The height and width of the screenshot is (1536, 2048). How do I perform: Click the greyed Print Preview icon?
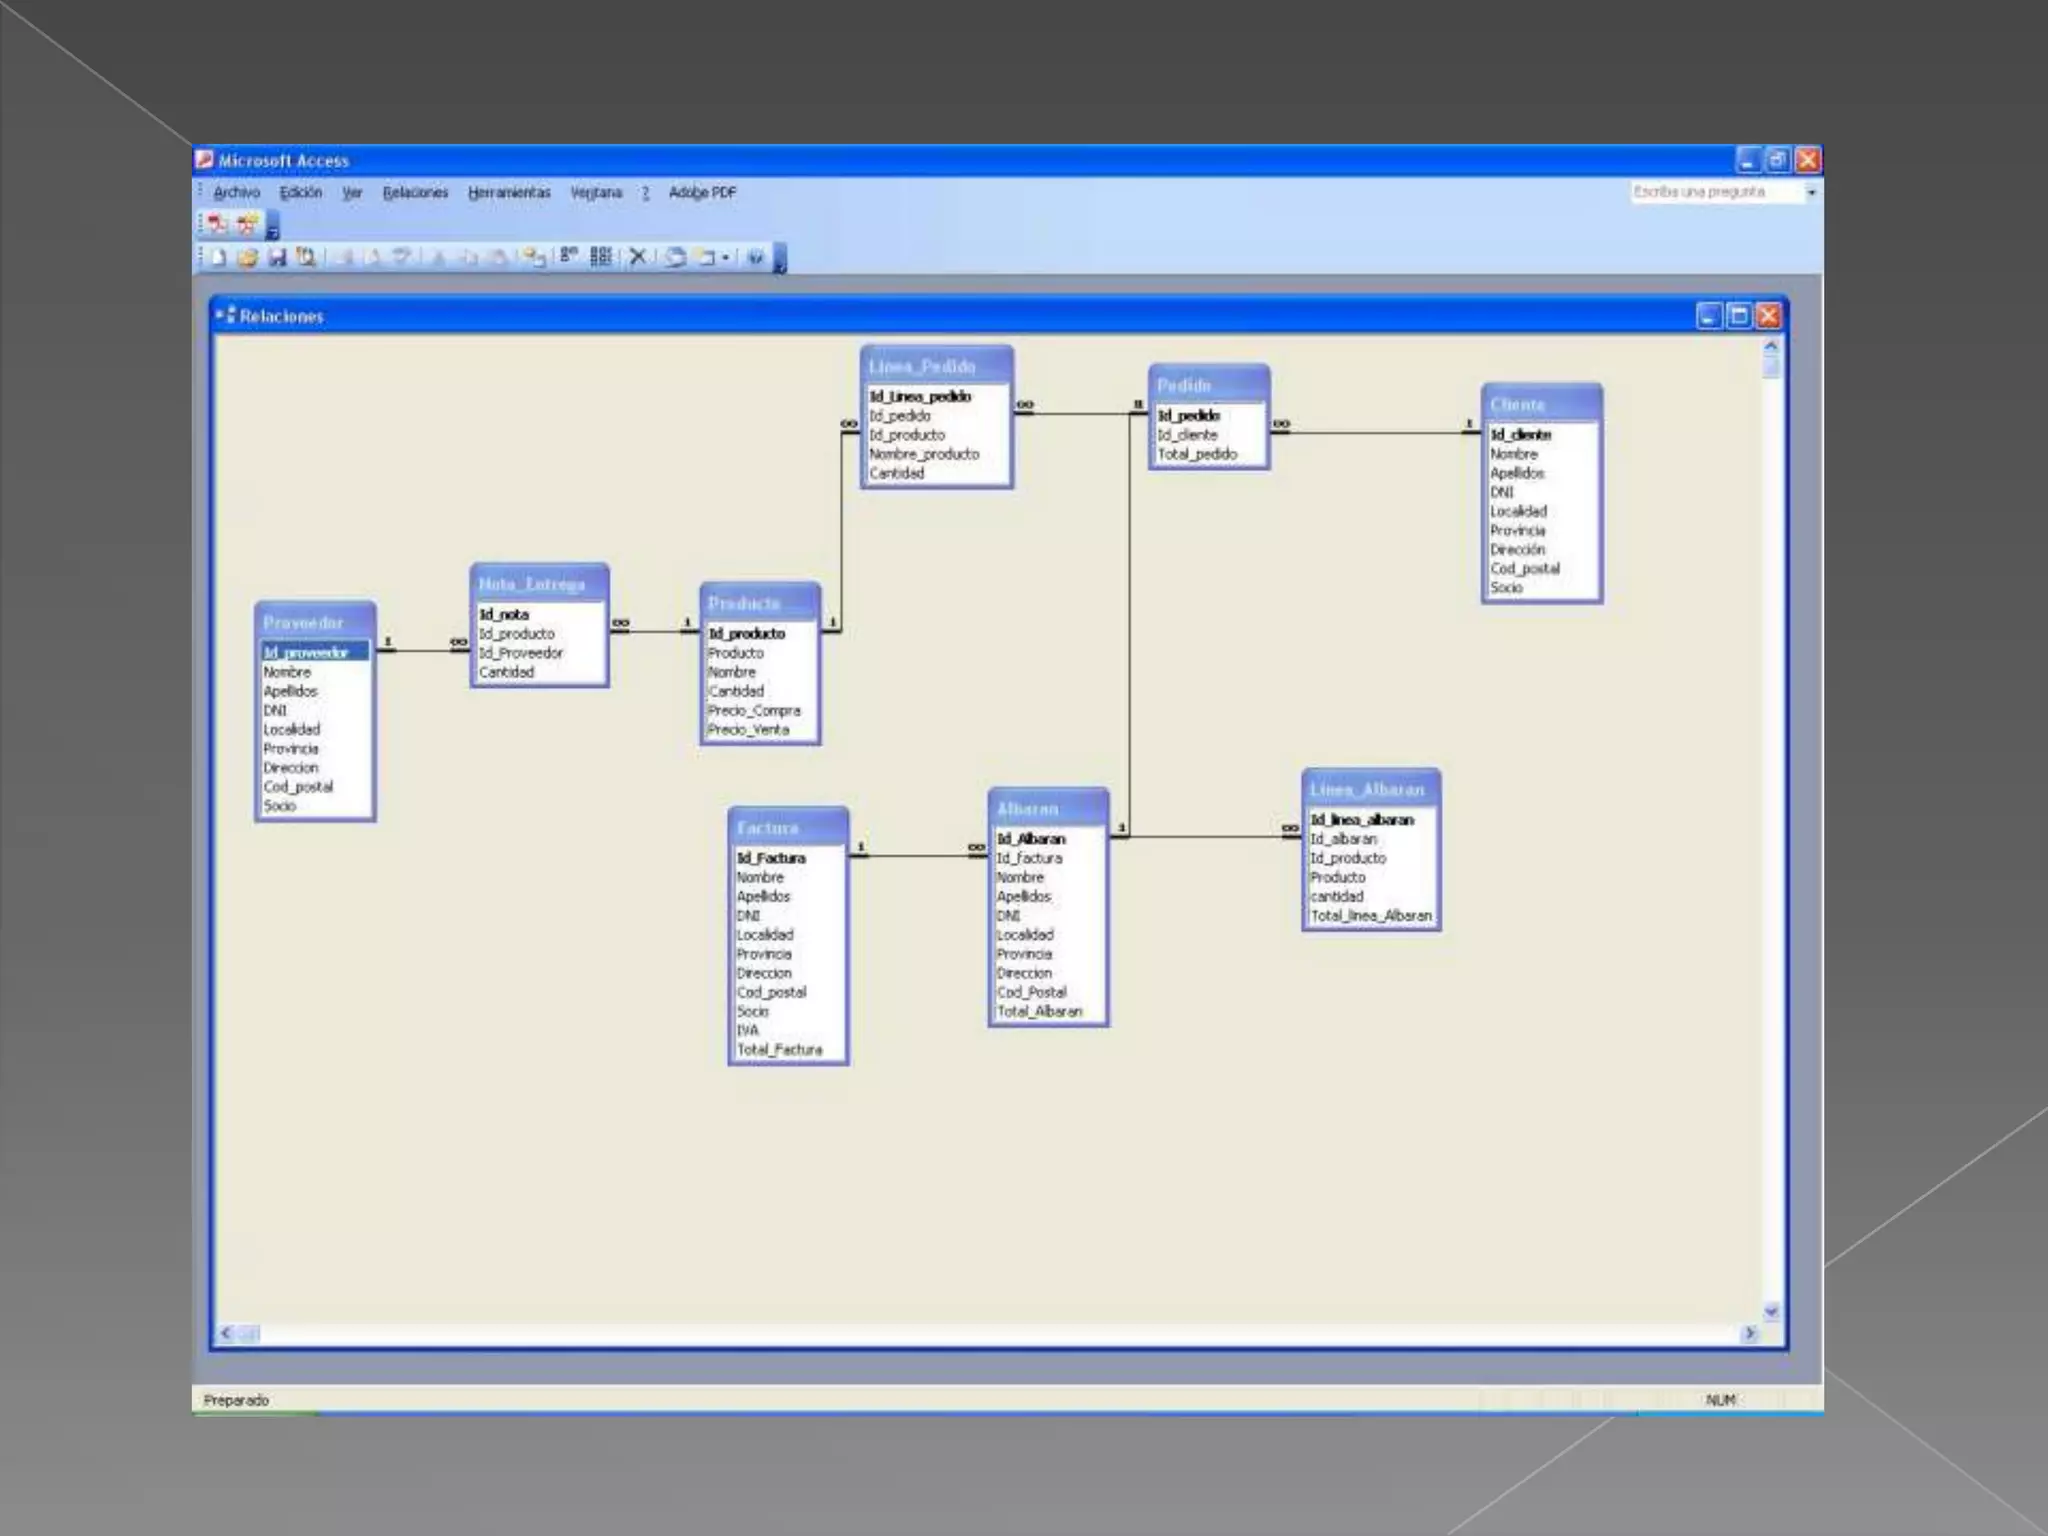pos(373,257)
